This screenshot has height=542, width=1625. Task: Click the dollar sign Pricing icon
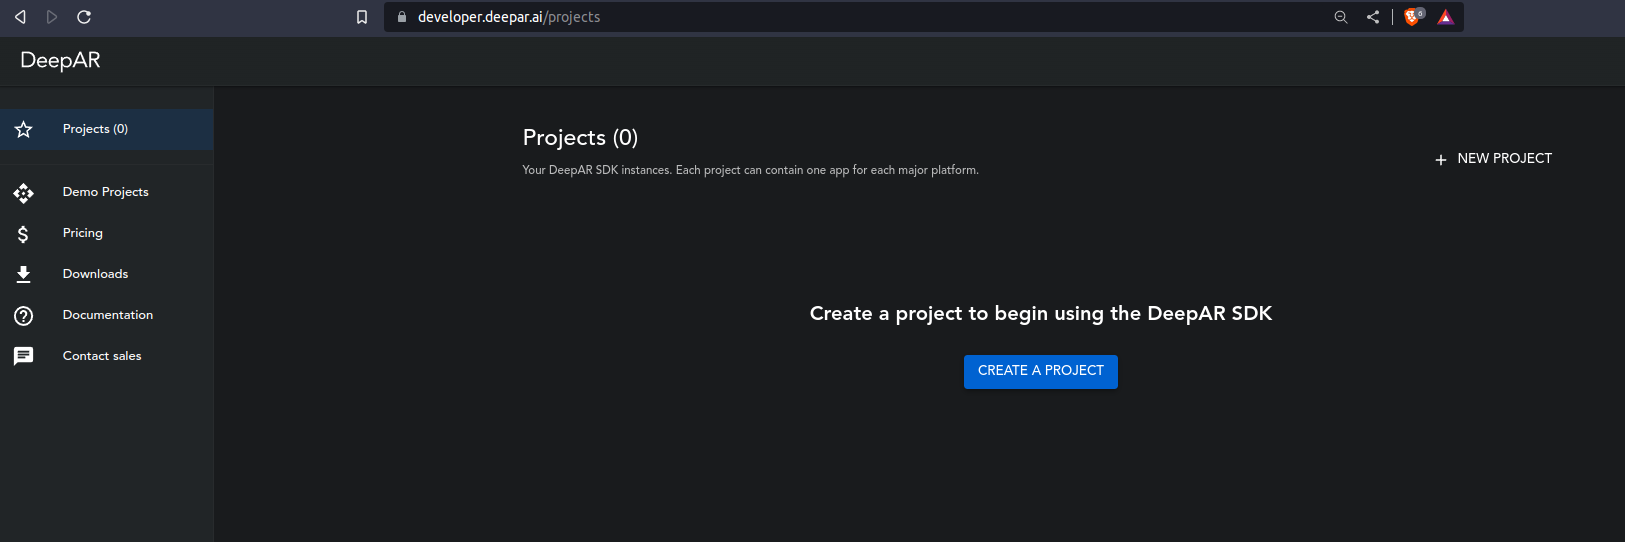pos(24,234)
